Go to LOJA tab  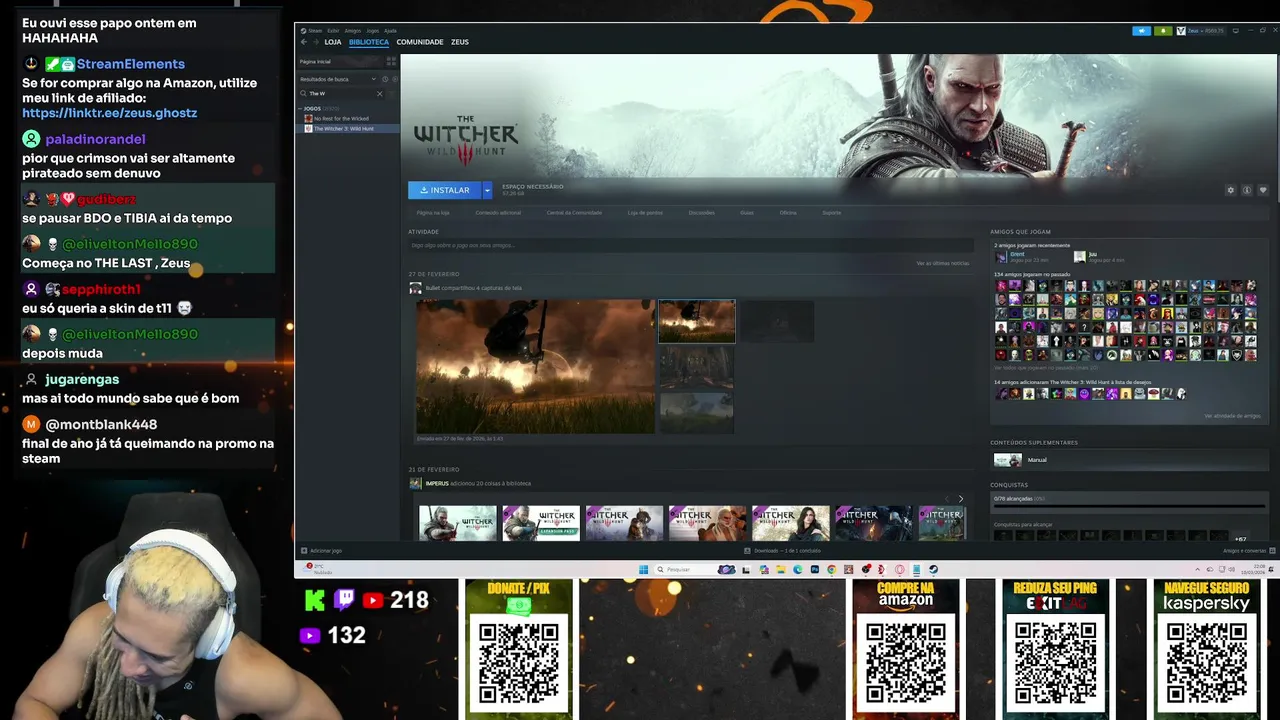point(333,42)
